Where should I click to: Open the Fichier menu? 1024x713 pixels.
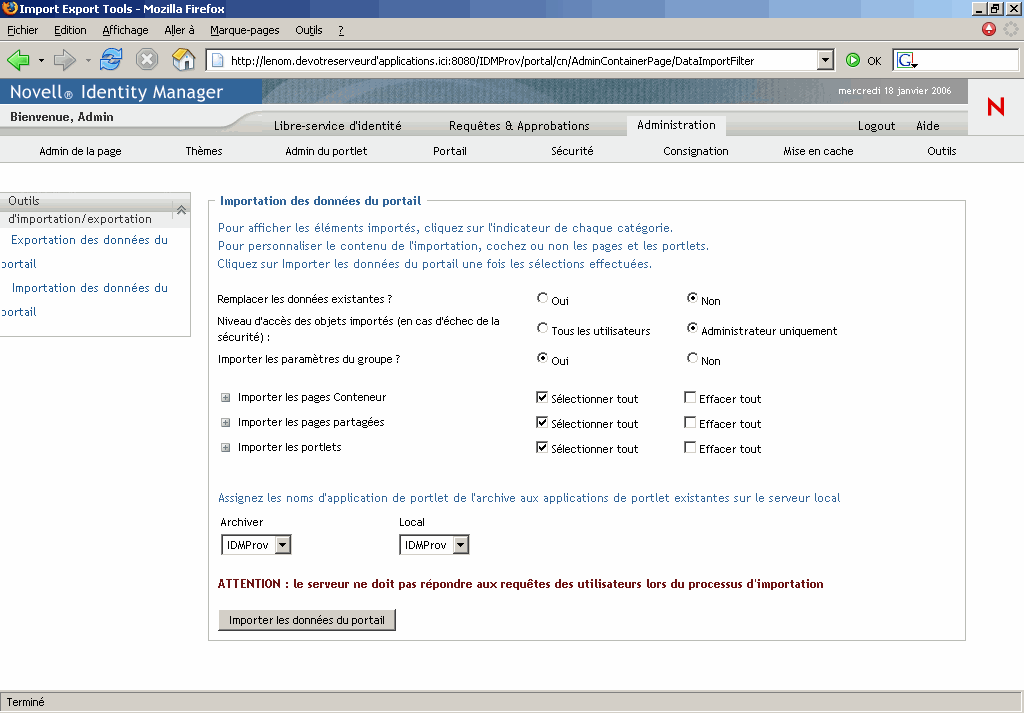pos(22,30)
